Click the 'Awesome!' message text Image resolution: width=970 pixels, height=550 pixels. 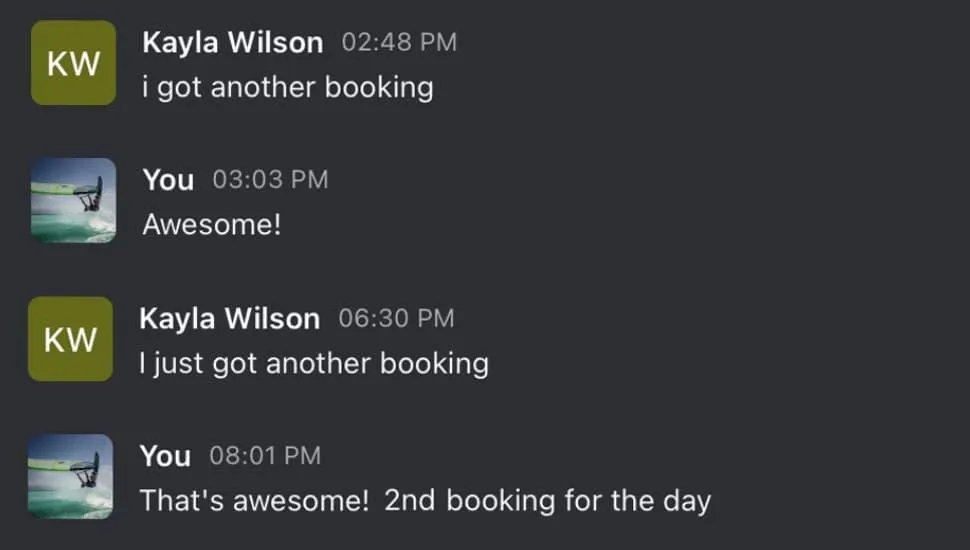(212, 224)
